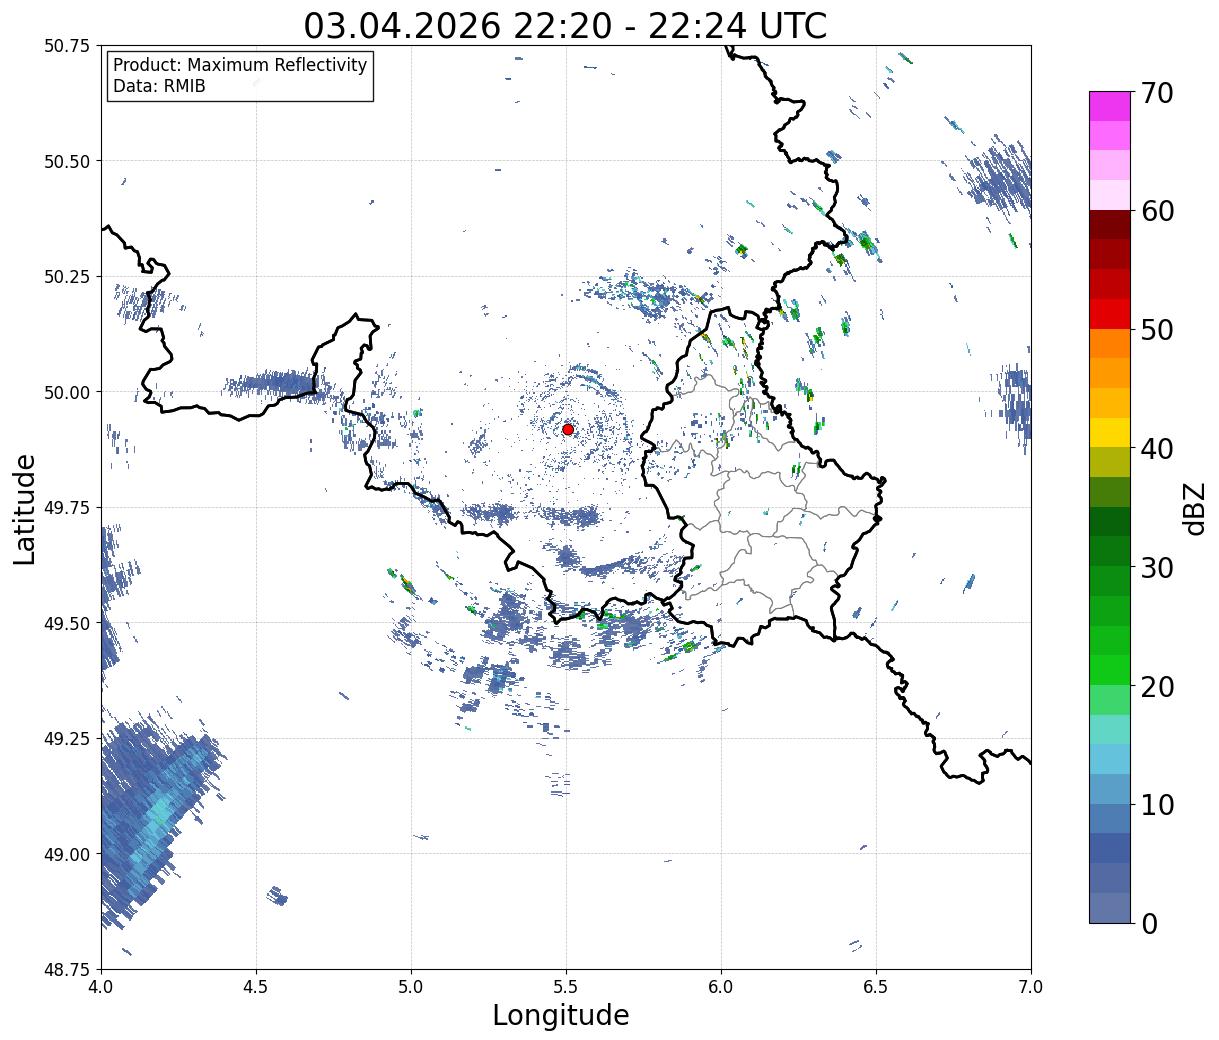1219x1040 pixels.
Task: Click the 40 dBZ tick label
Action: click(1157, 449)
